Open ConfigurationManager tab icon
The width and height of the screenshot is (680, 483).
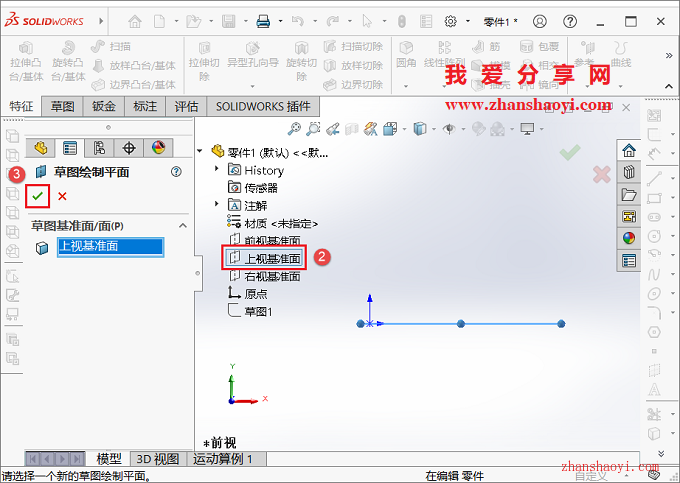[99, 148]
